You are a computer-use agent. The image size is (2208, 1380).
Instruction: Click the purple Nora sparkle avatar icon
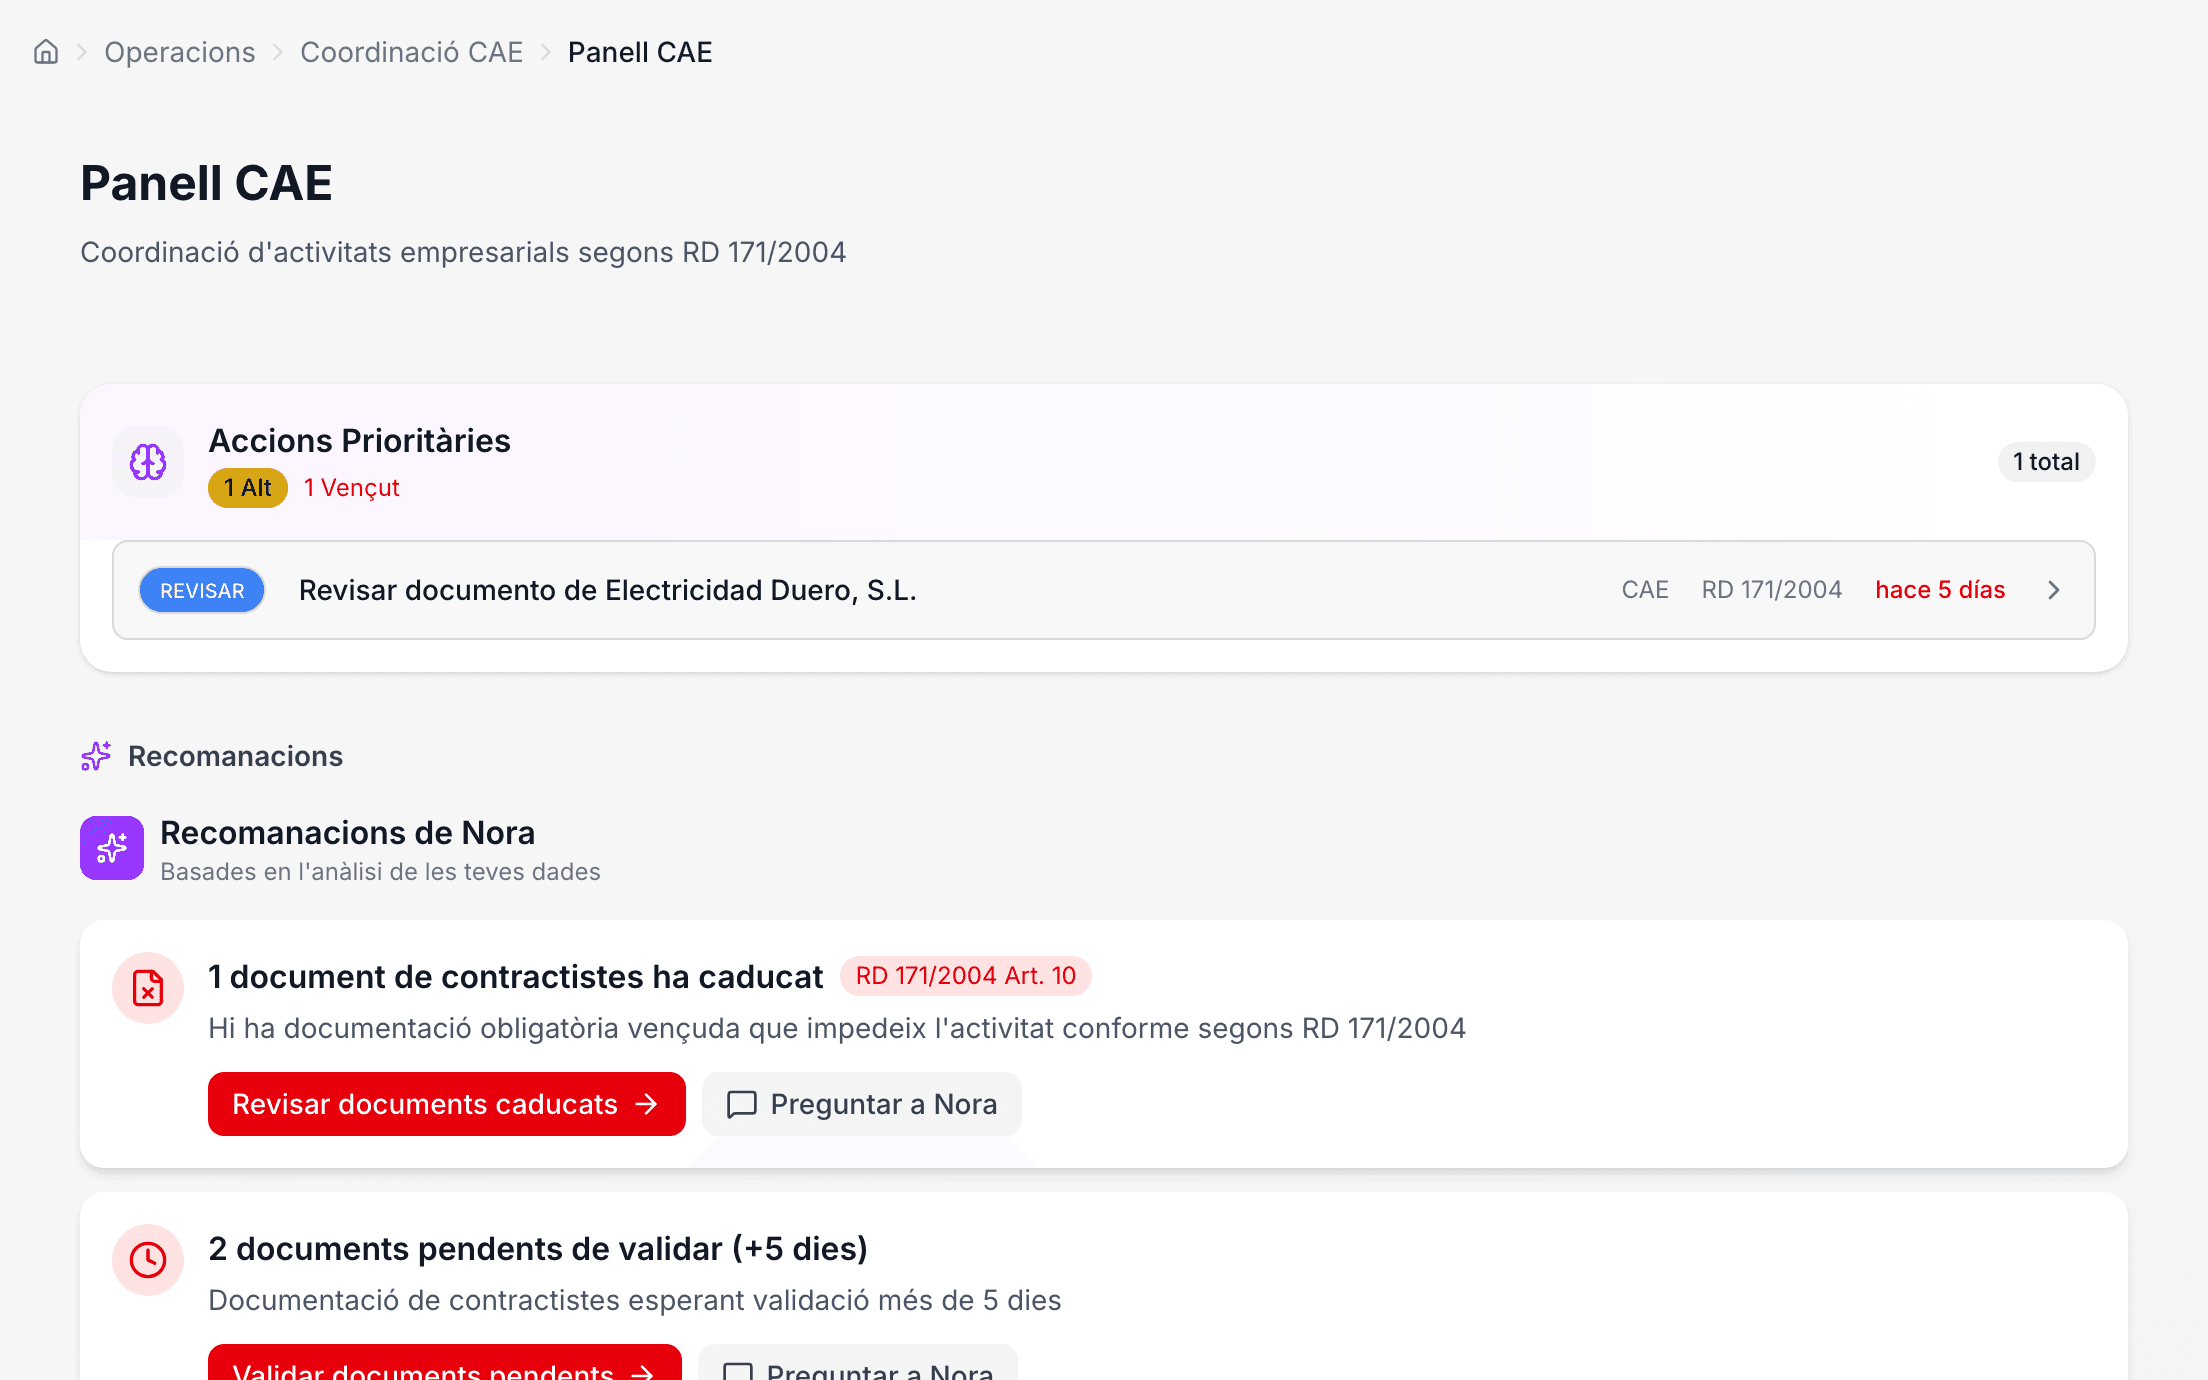(x=112, y=848)
